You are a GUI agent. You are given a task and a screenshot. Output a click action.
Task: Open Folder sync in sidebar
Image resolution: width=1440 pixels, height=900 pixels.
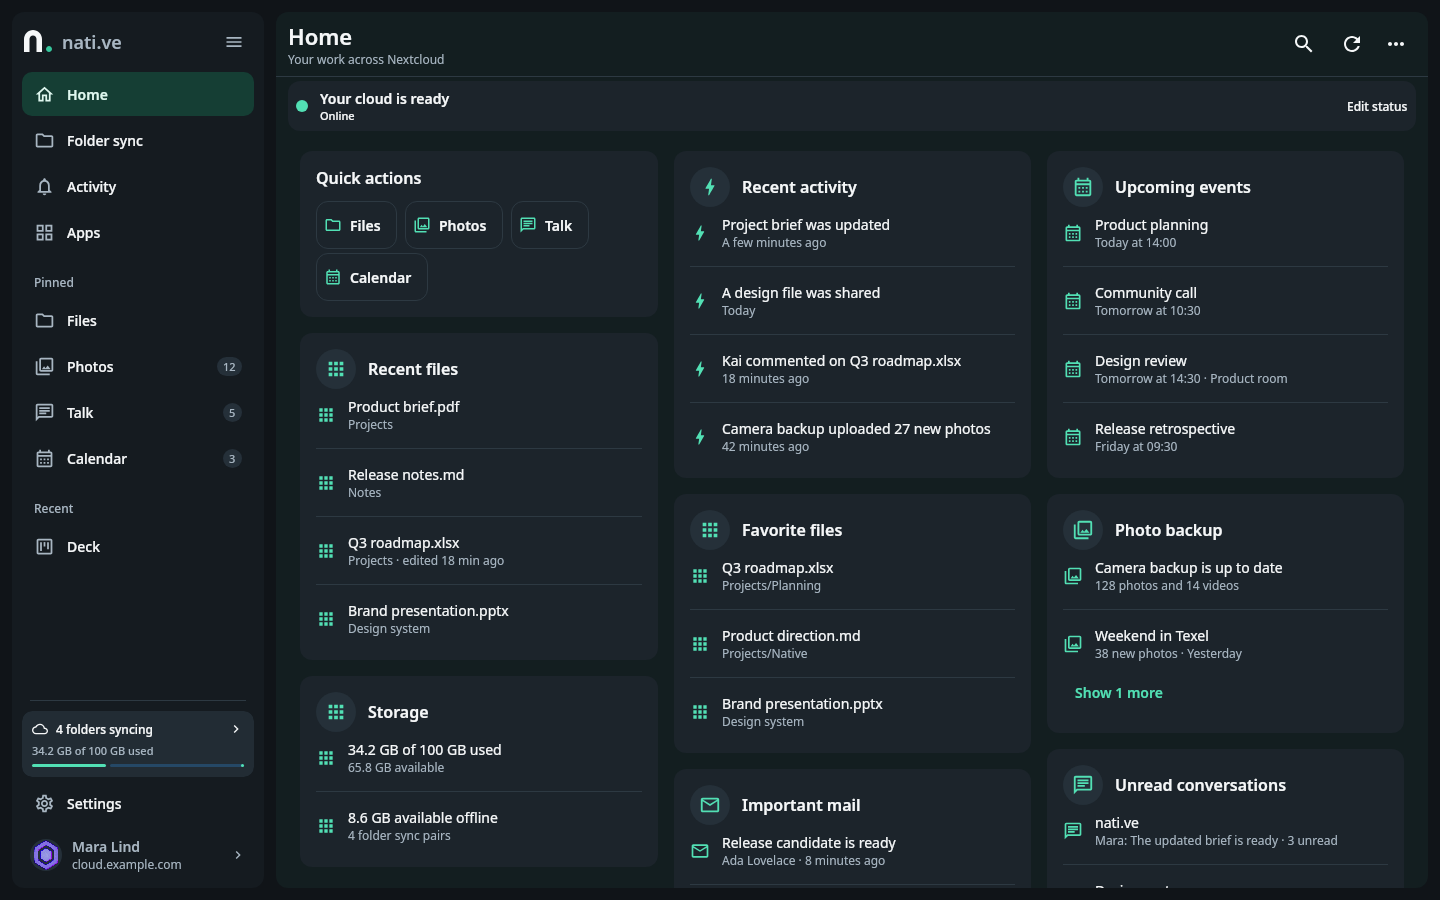(138, 141)
